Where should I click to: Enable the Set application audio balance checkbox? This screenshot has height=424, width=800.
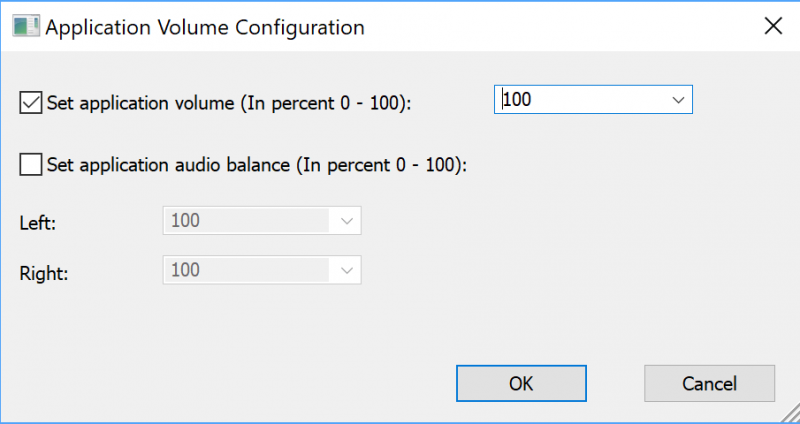tap(31, 165)
